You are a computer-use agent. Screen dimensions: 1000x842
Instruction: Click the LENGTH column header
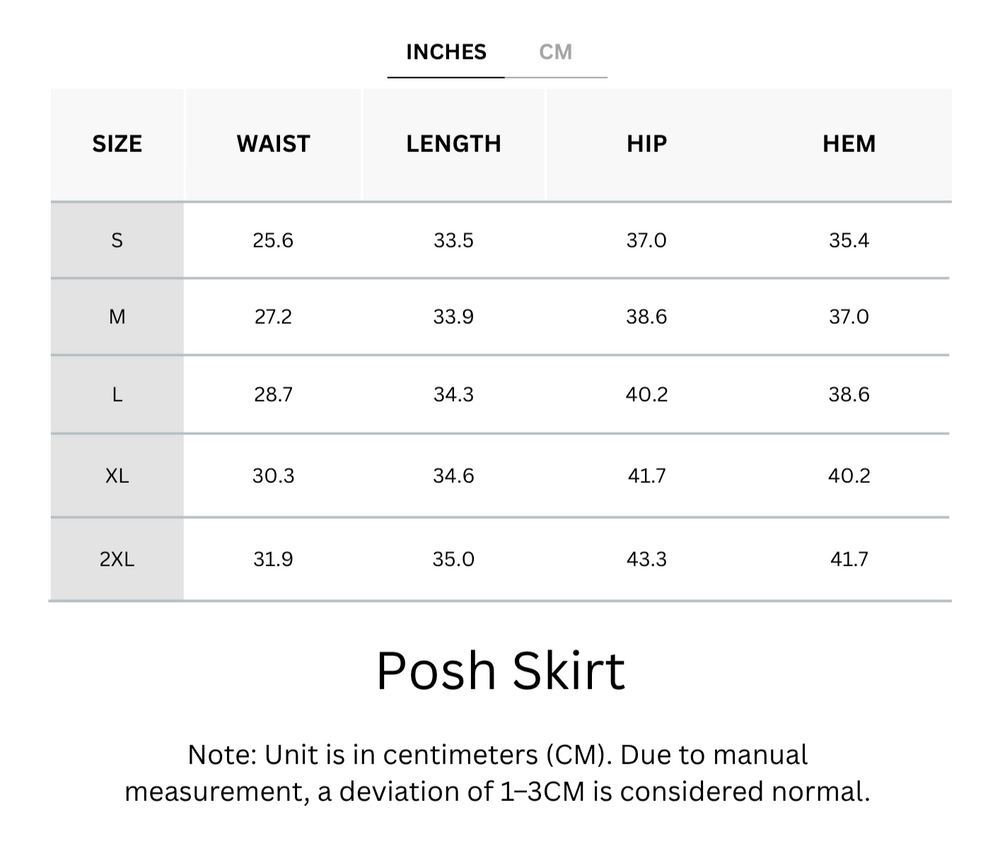(453, 144)
